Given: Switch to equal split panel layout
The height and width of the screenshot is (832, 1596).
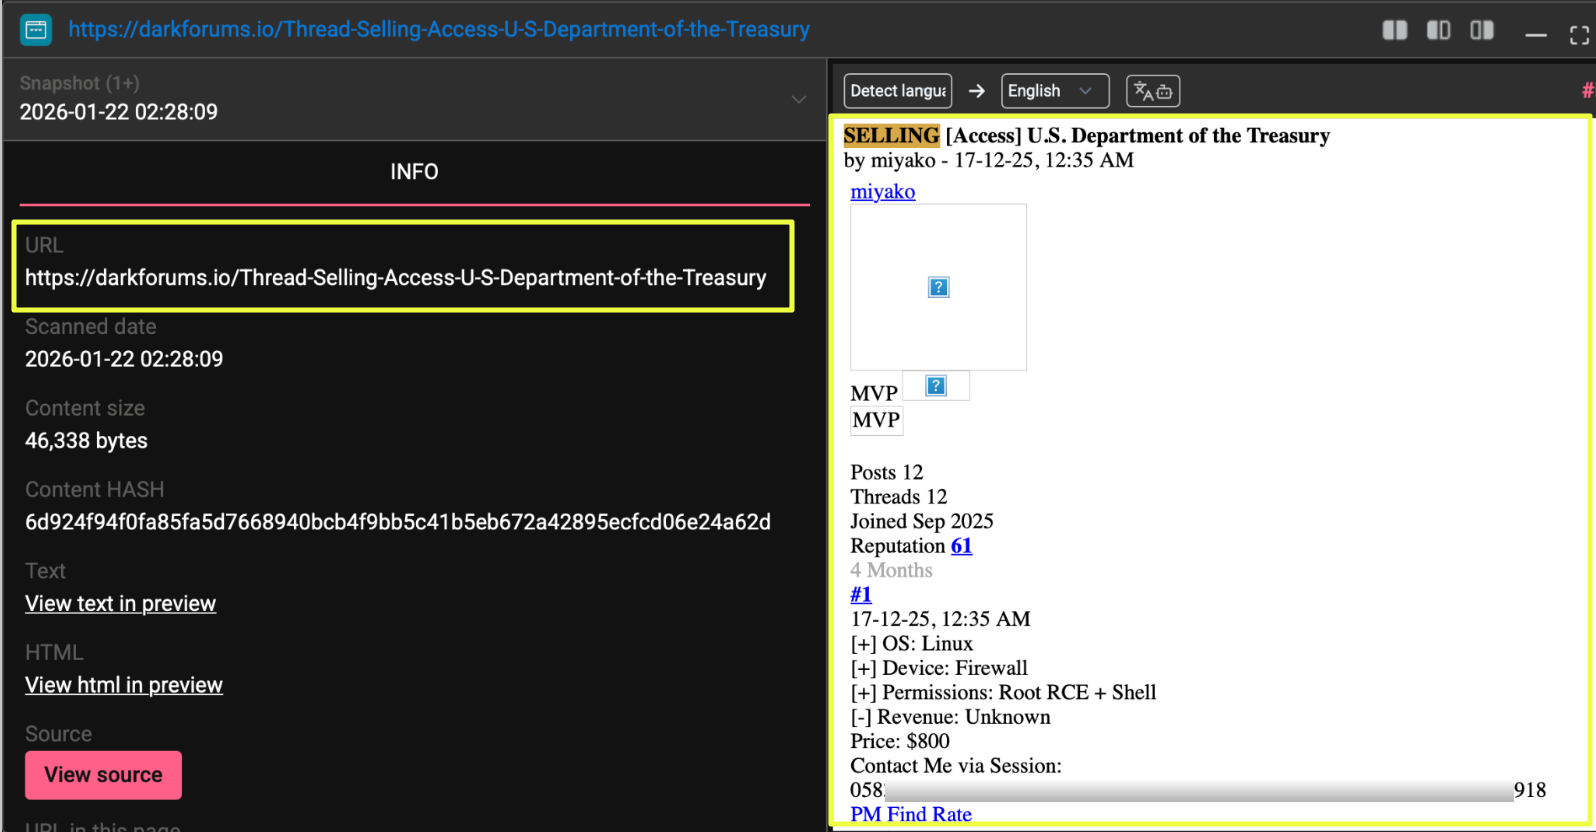Looking at the screenshot, I should click(x=1394, y=31).
